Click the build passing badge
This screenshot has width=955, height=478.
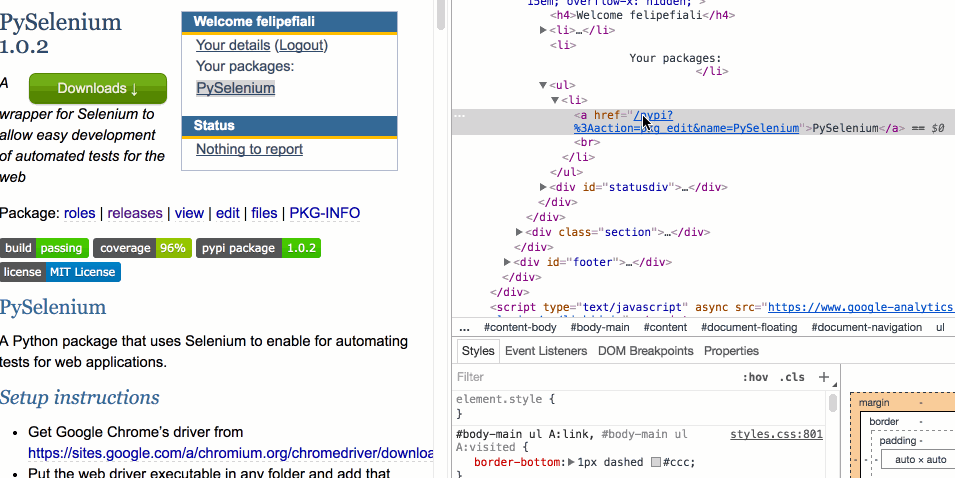(x=44, y=248)
